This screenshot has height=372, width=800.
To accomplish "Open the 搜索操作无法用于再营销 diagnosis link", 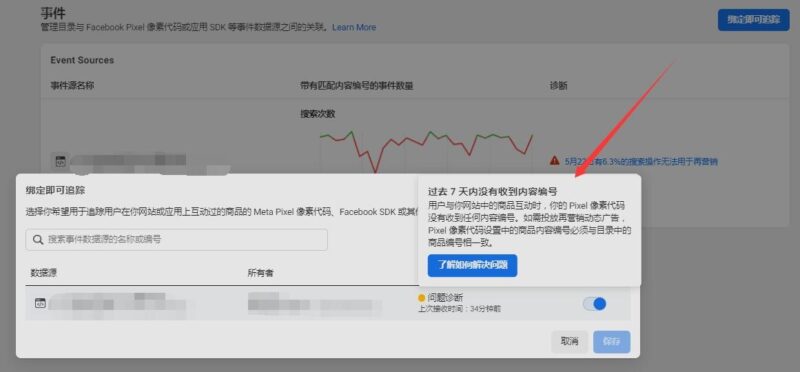I will (641, 162).
